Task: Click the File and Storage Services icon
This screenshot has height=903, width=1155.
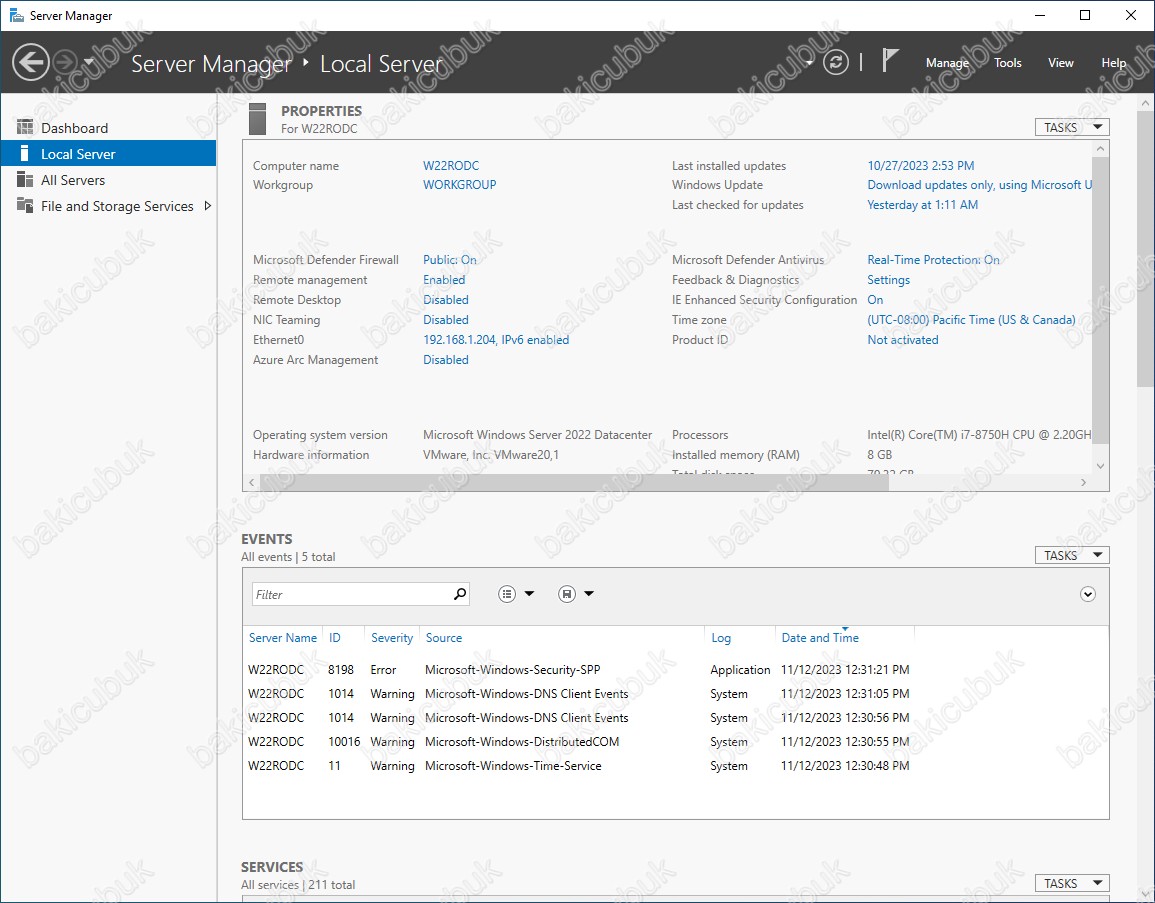Action: (x=25, y=205)
